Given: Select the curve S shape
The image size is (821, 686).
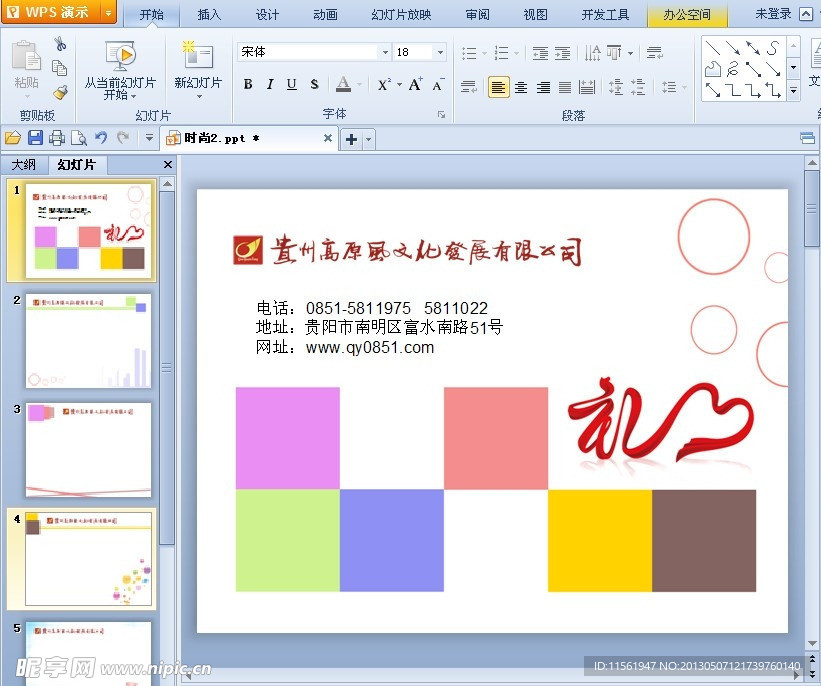Looking at the screenshot, I should (x=773, y=48).
